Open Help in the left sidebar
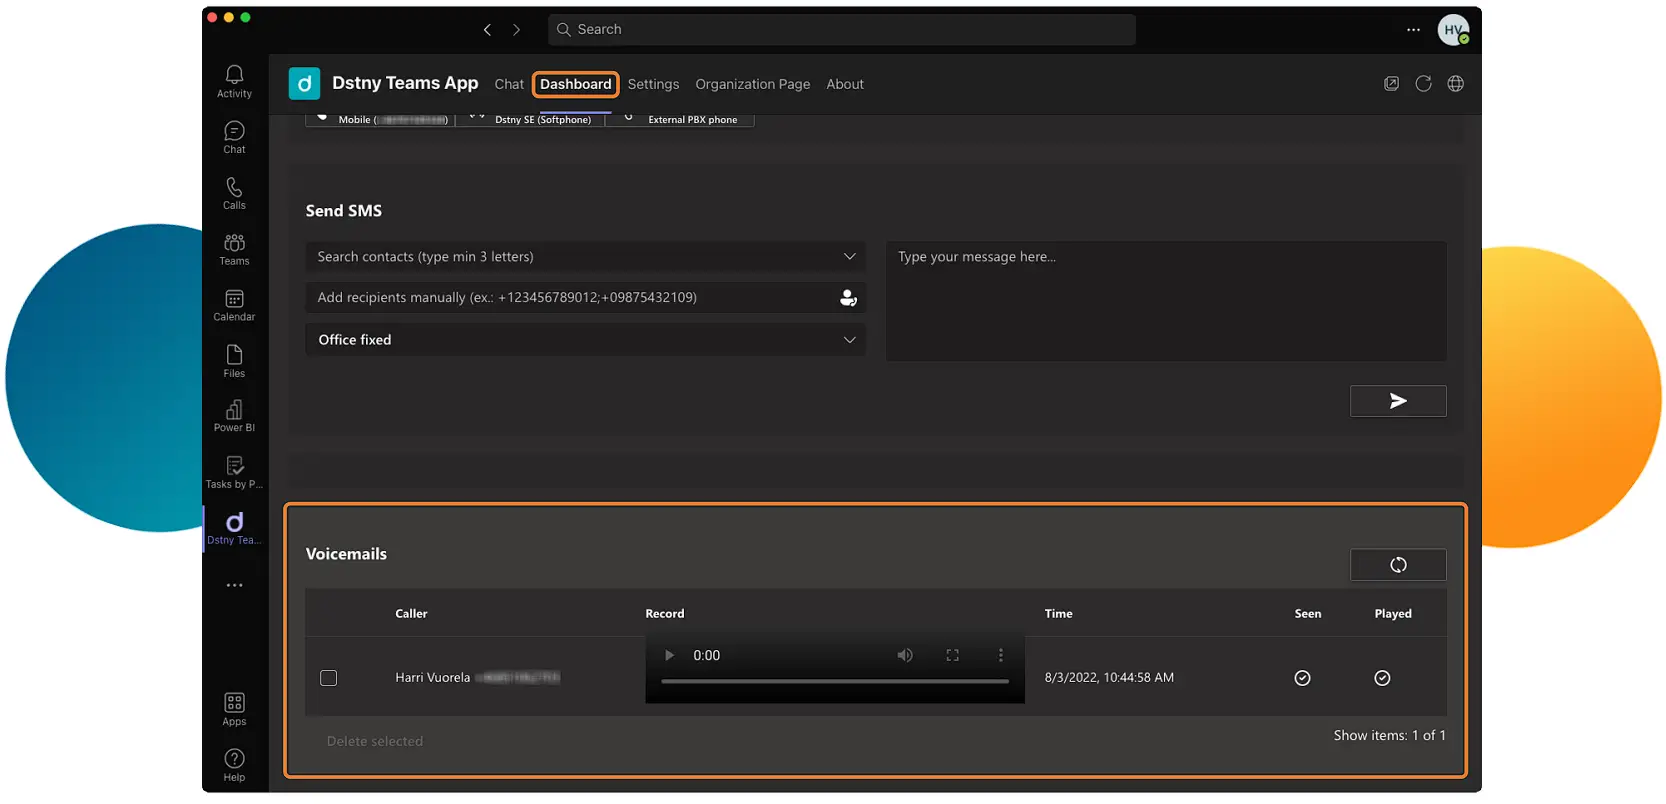 234,765
